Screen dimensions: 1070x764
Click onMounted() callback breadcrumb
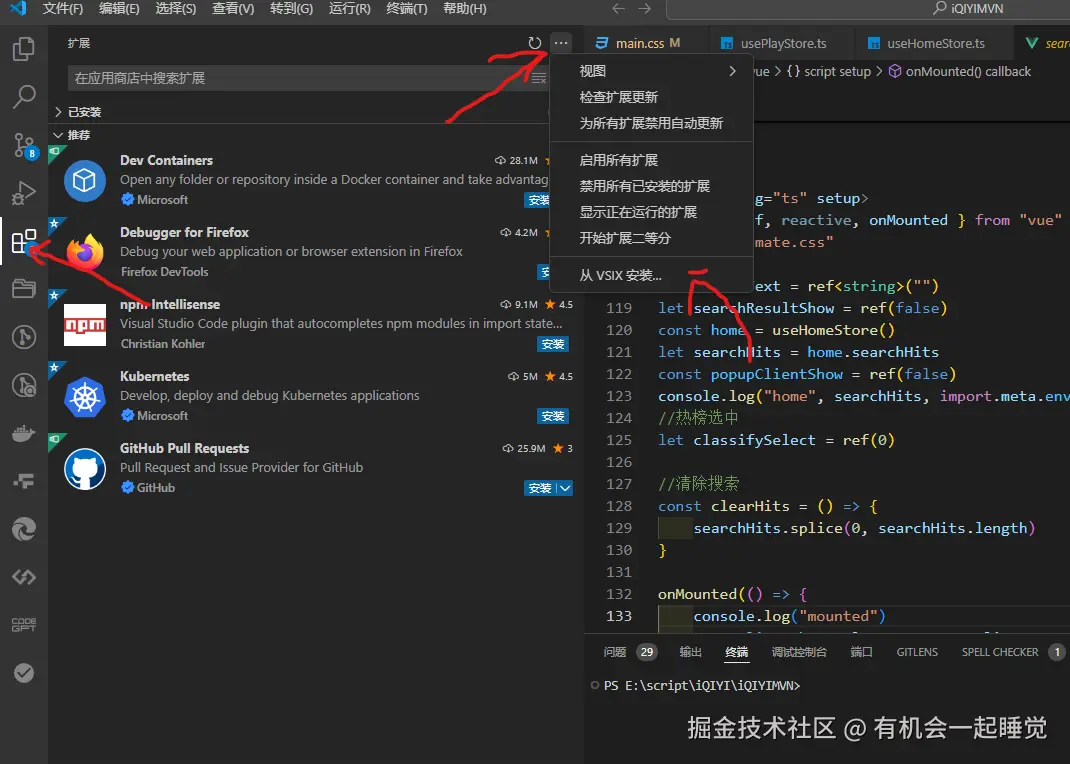tap(959, 72)
